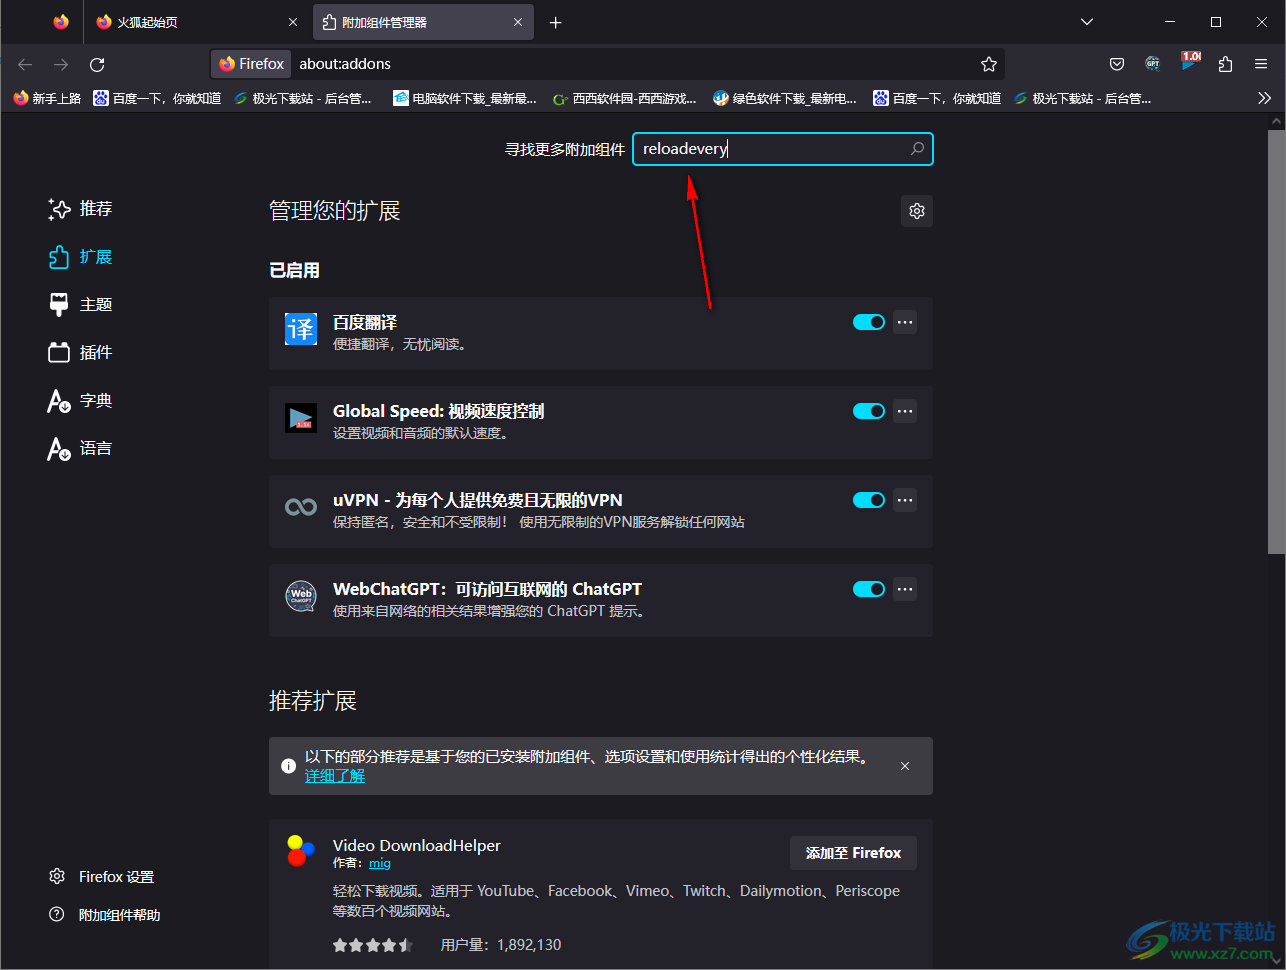Open more options for 百度翻译

[905, 322]
